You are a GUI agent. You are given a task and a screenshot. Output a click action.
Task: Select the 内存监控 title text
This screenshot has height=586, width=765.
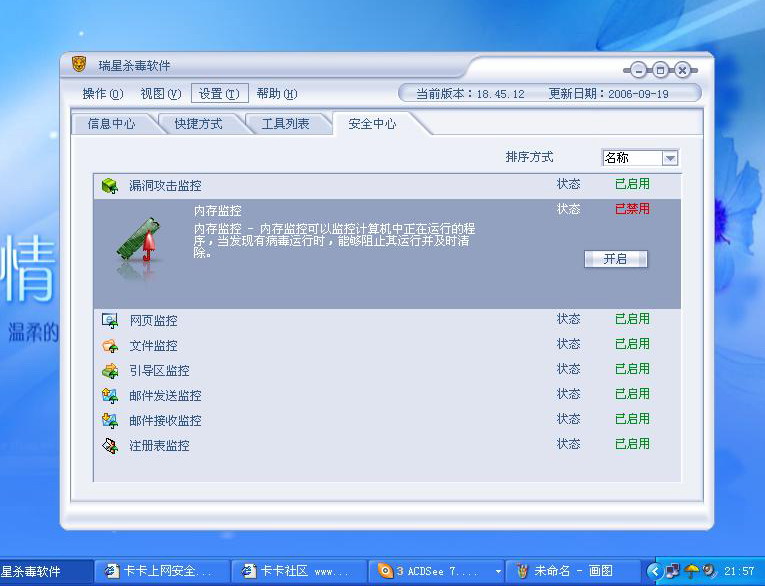218,211
